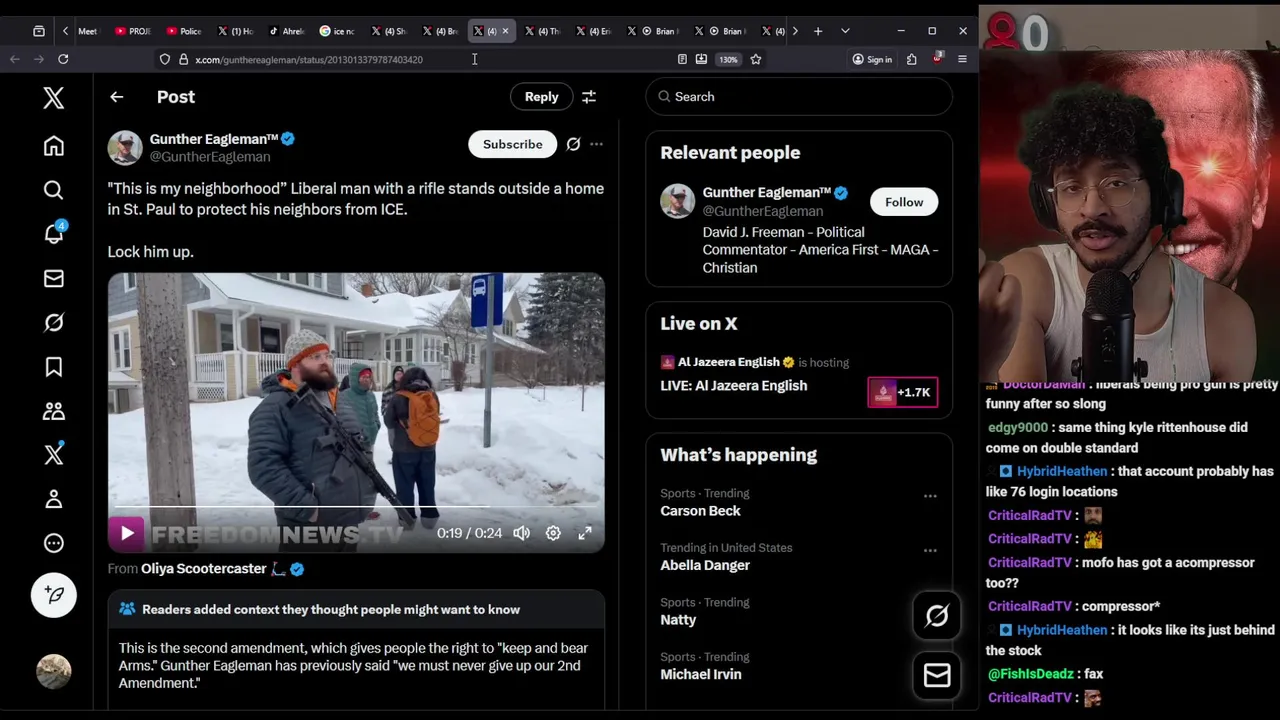This screenshot has width=1280, height=720.
Task: Open Michael Irvin trend
Action: click(701, 674)
